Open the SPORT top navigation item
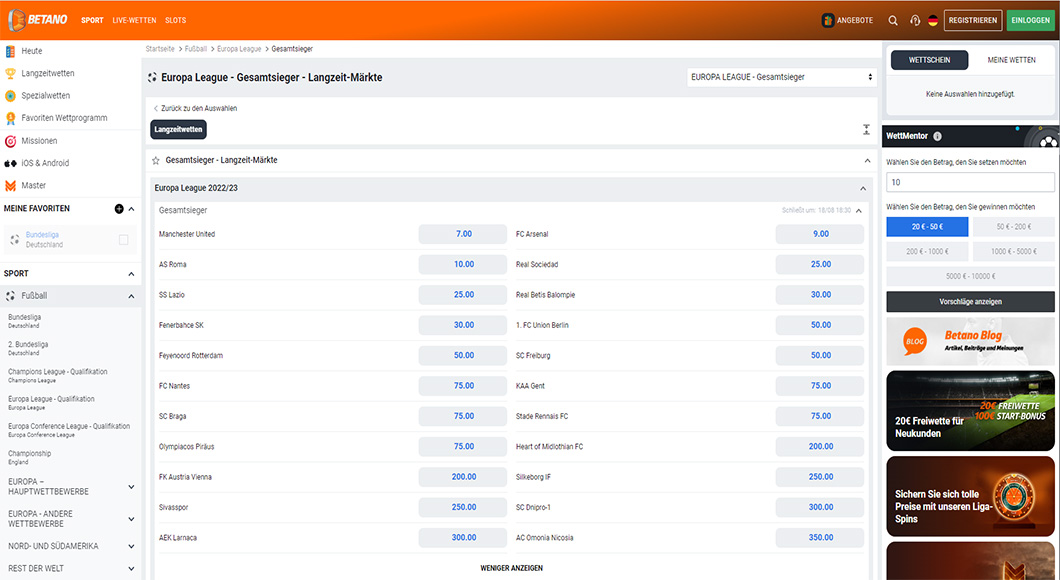Image resolution: width=1060 pixels, height=580 pixels. click(92, 20)
